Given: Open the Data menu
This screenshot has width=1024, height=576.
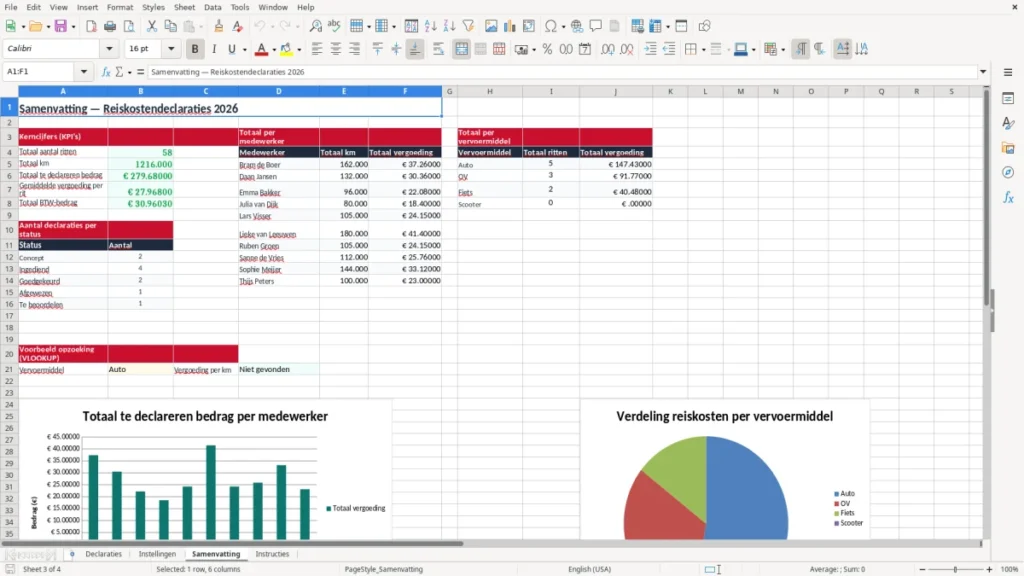Looking at the screenshot, I should 212,7.
